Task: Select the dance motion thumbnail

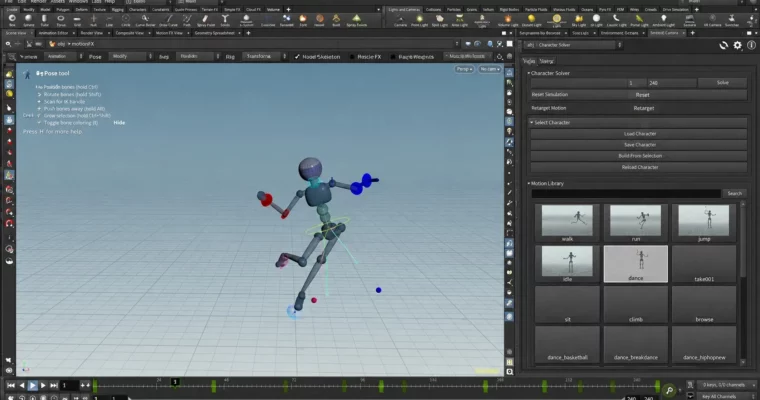Action: (635, 264)
